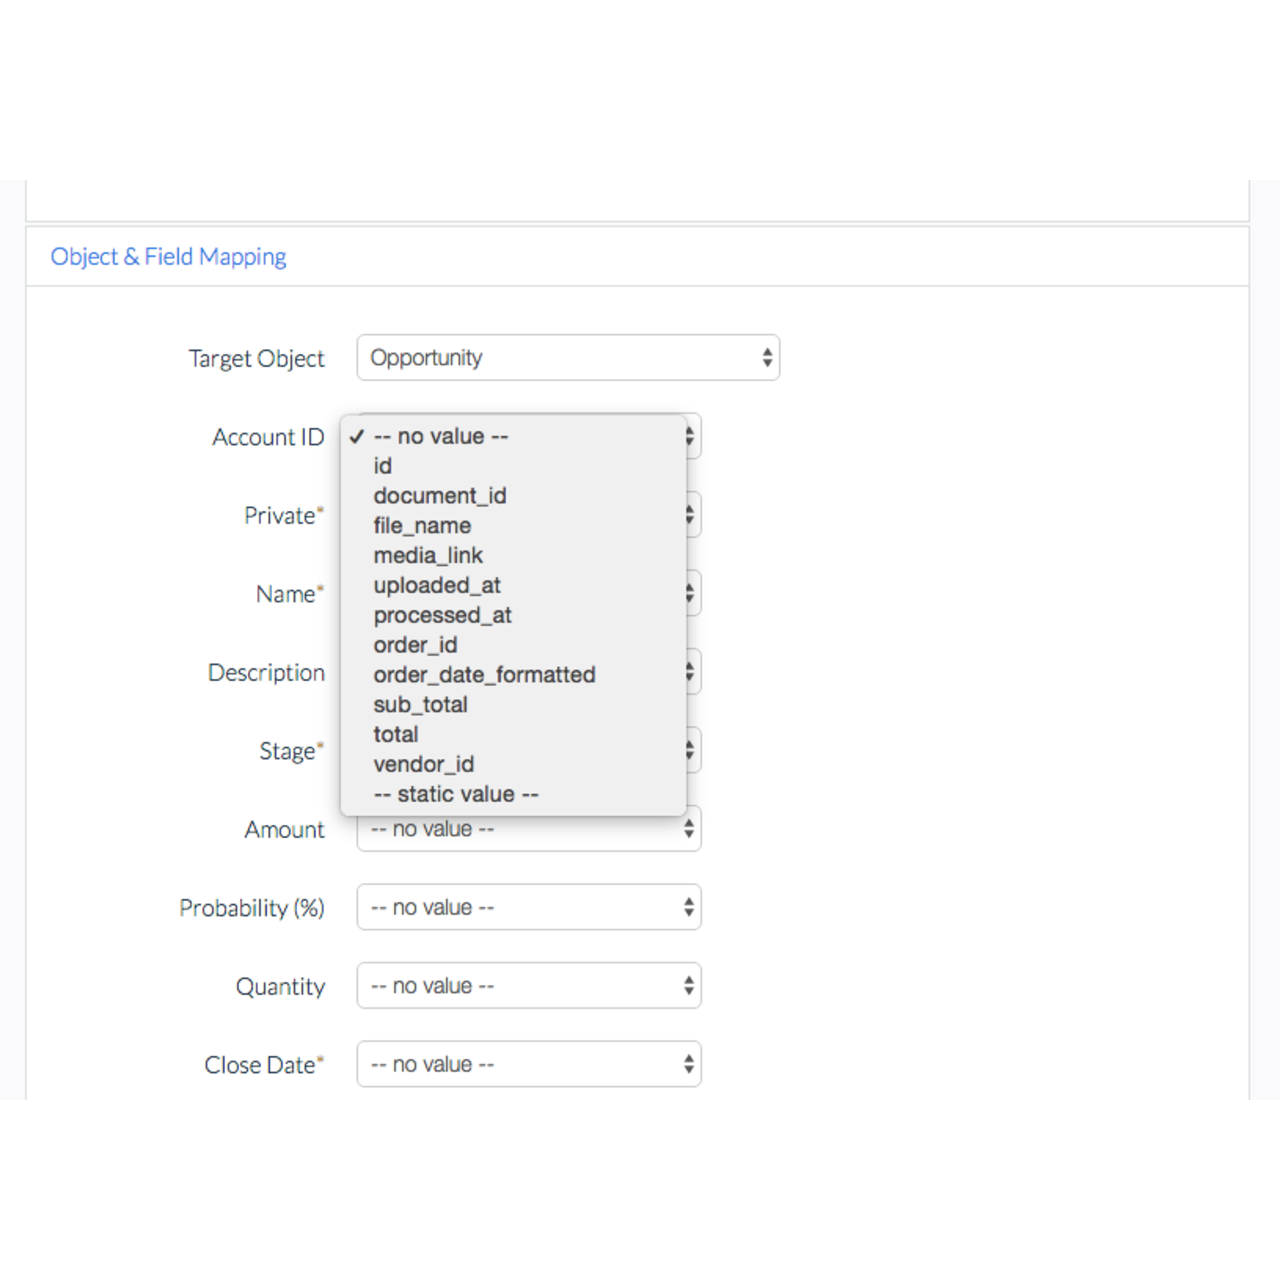Select 'vendor_id' from the dropdown
This screenshot has width=1280, height=1280.
point(423,765)
